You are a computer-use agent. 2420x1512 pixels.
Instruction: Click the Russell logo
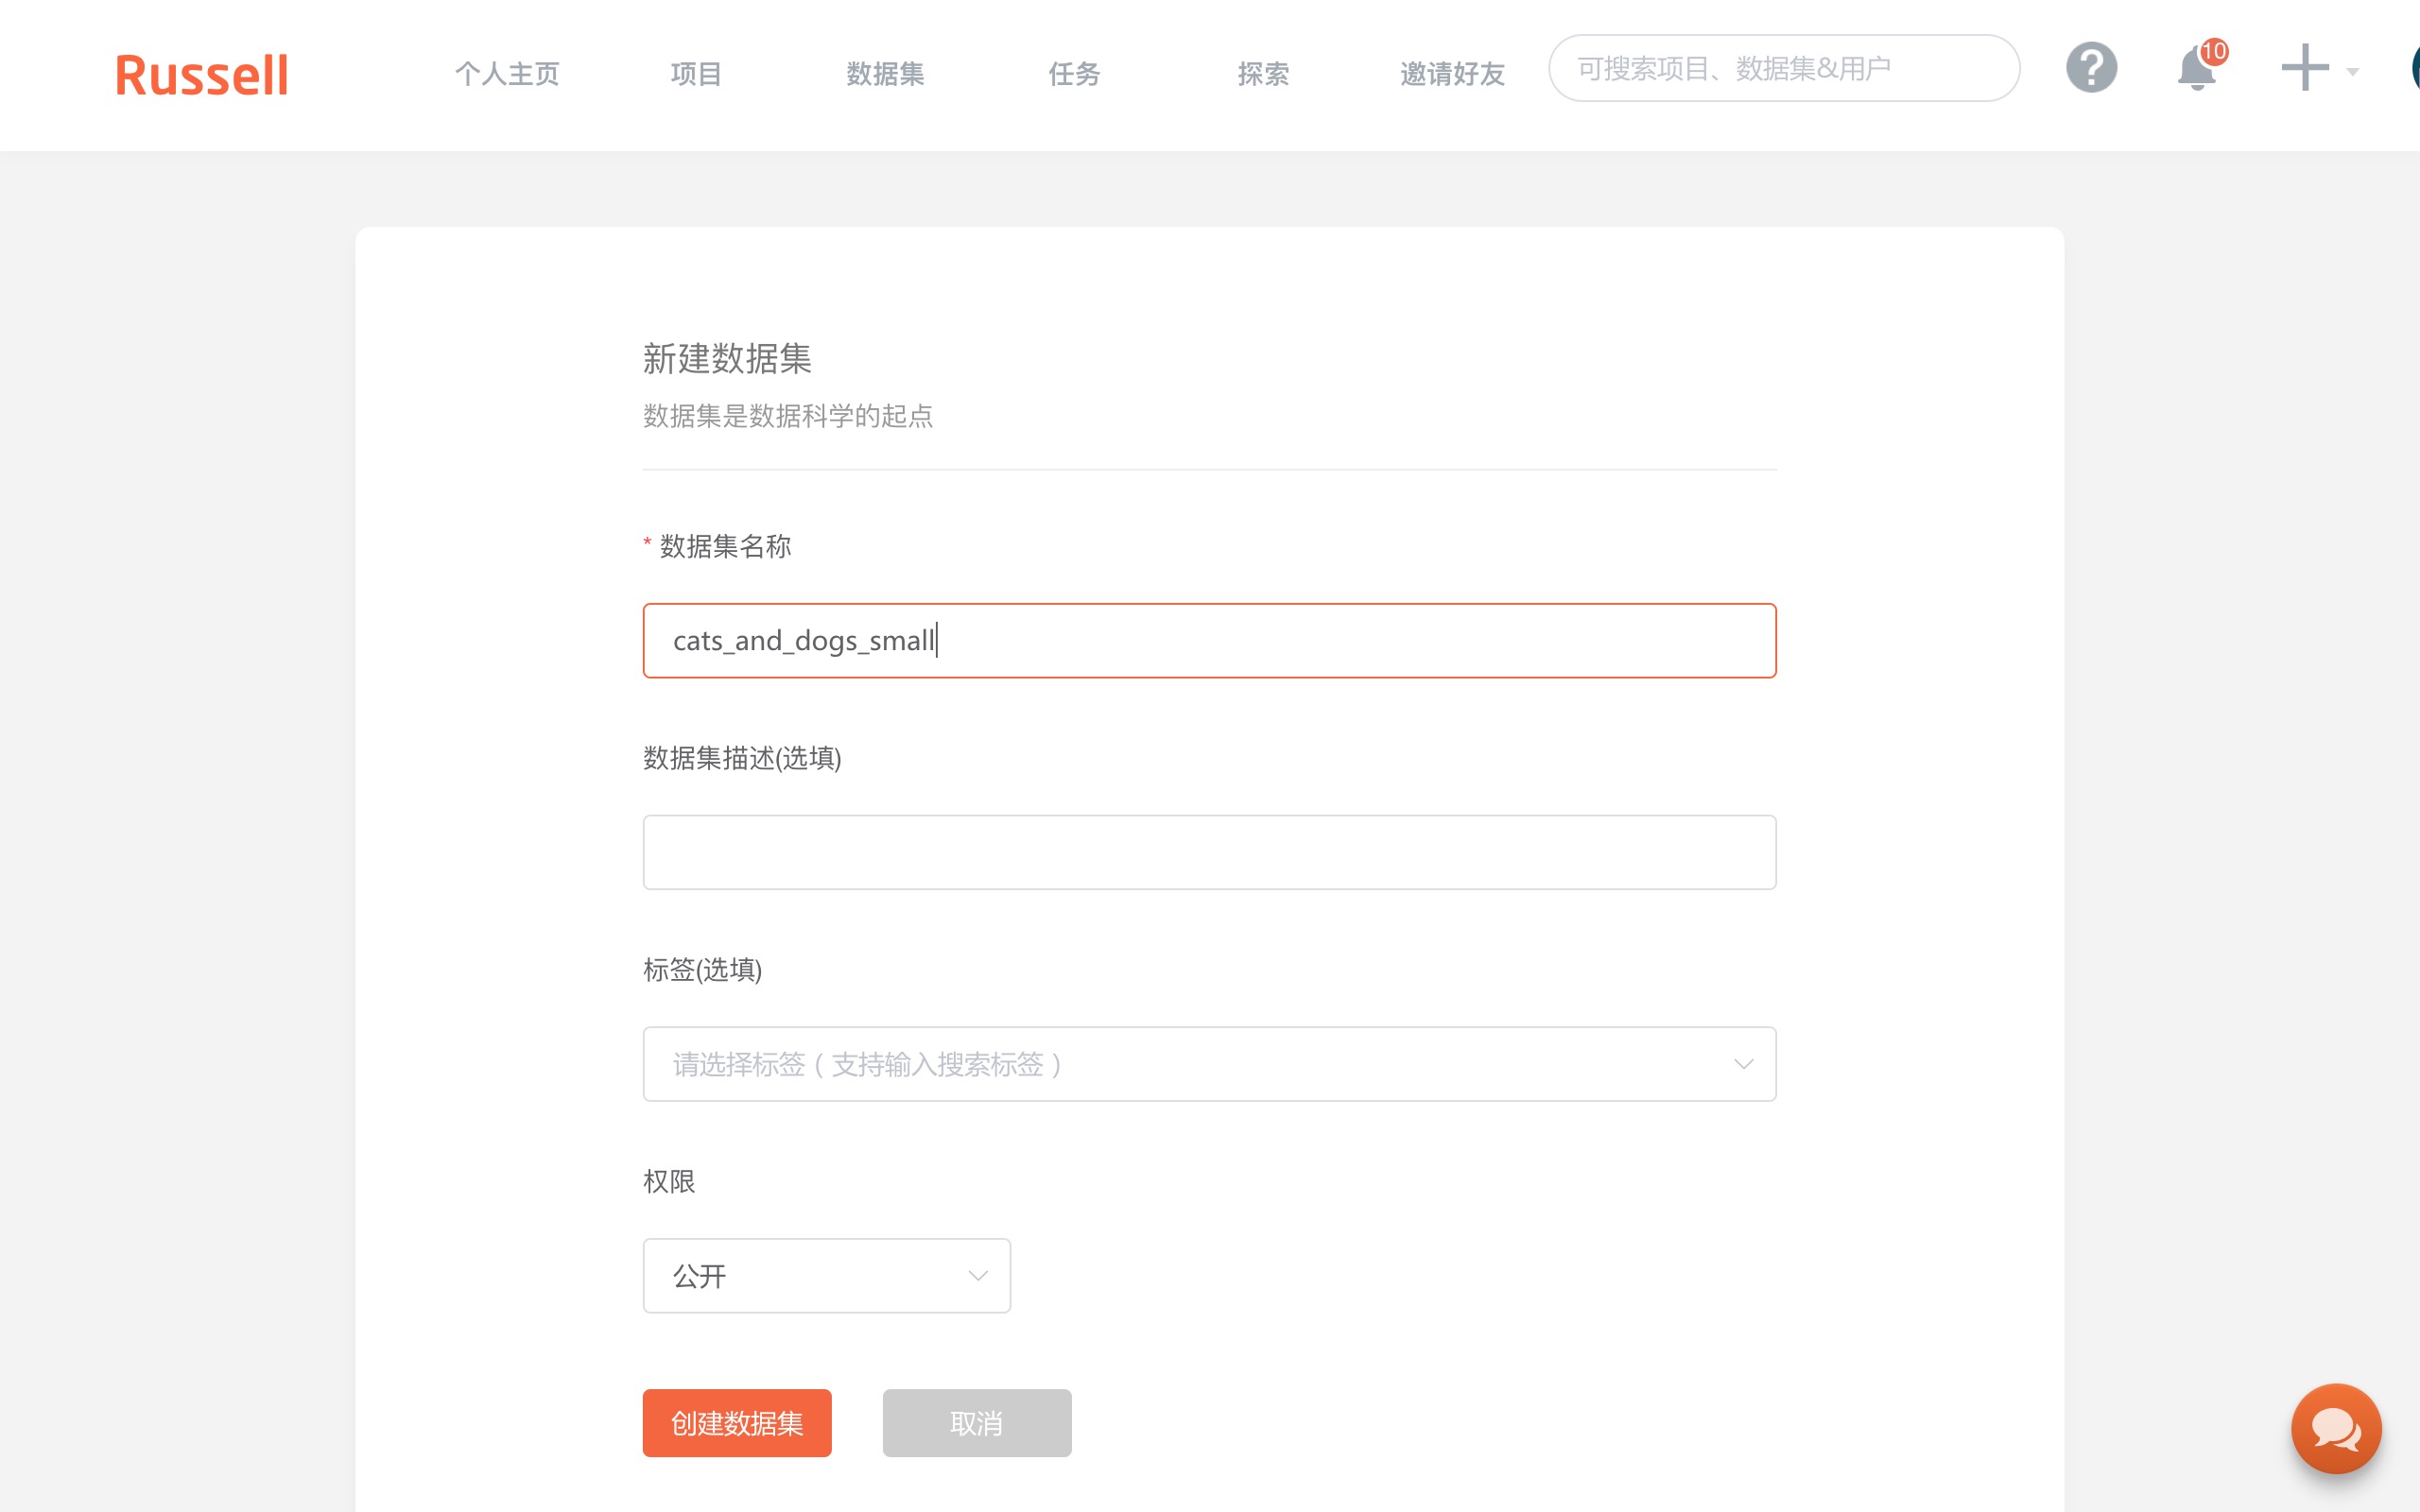click(202, 76)
